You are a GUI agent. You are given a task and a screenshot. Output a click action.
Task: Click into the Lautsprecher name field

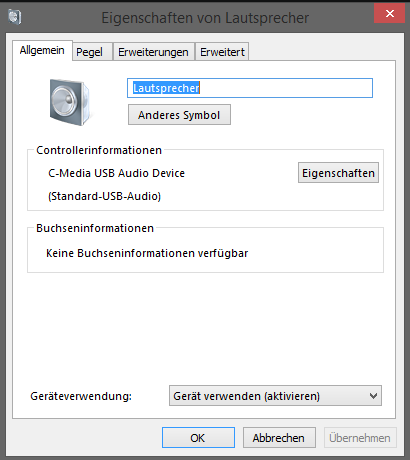[250, 88]
